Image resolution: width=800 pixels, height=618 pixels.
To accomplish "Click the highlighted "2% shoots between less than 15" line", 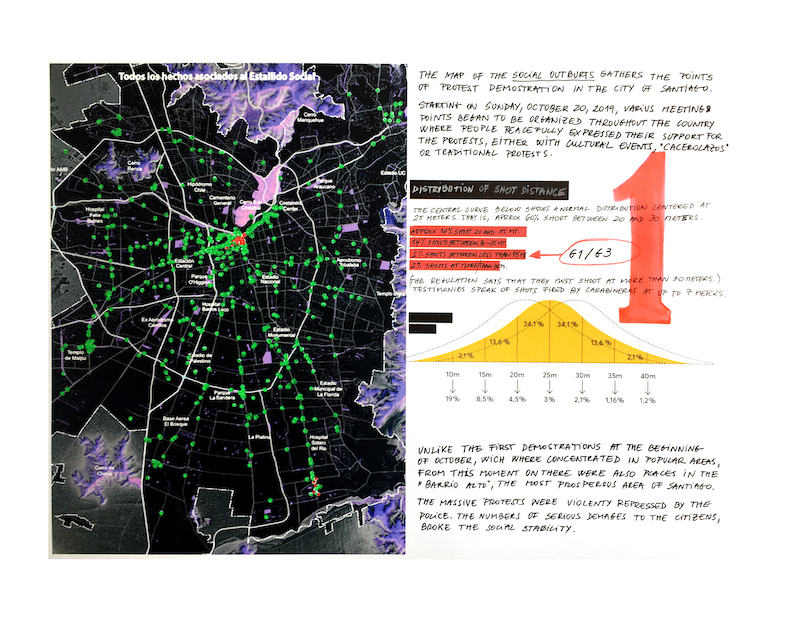I will 468,254.
